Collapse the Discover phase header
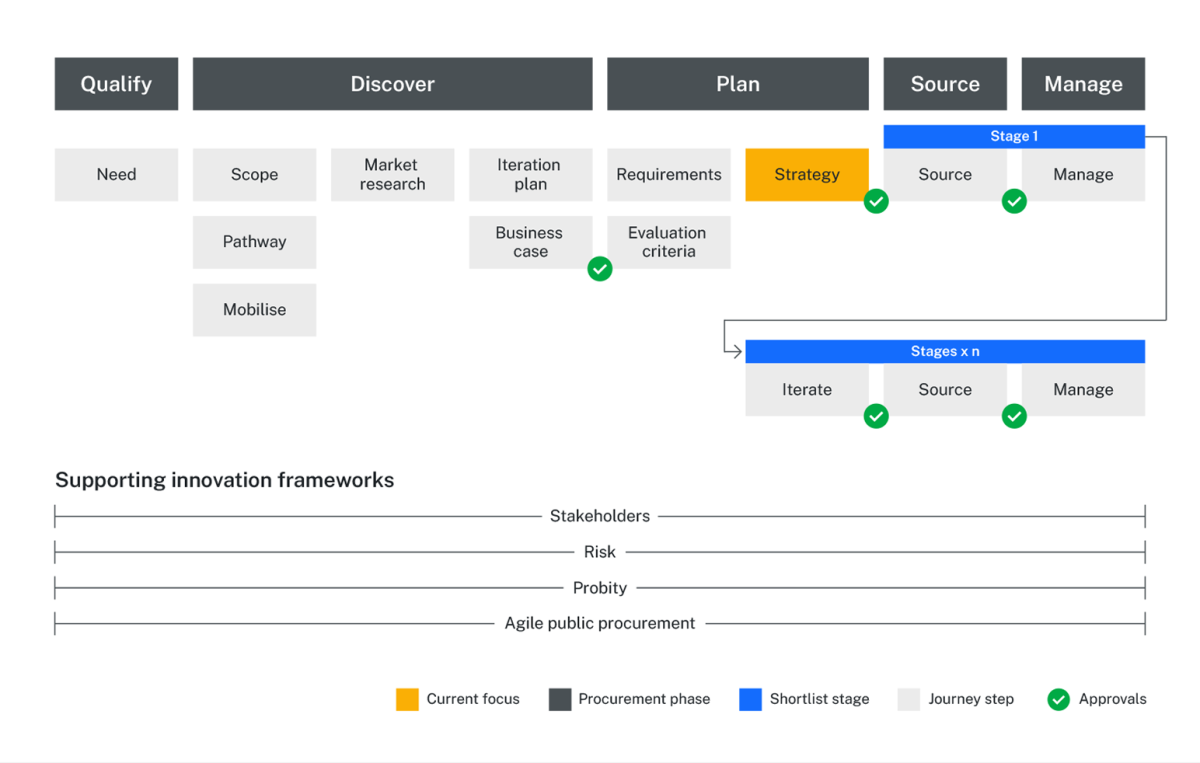The image size is (1200, 763). [x=392, y=83]
